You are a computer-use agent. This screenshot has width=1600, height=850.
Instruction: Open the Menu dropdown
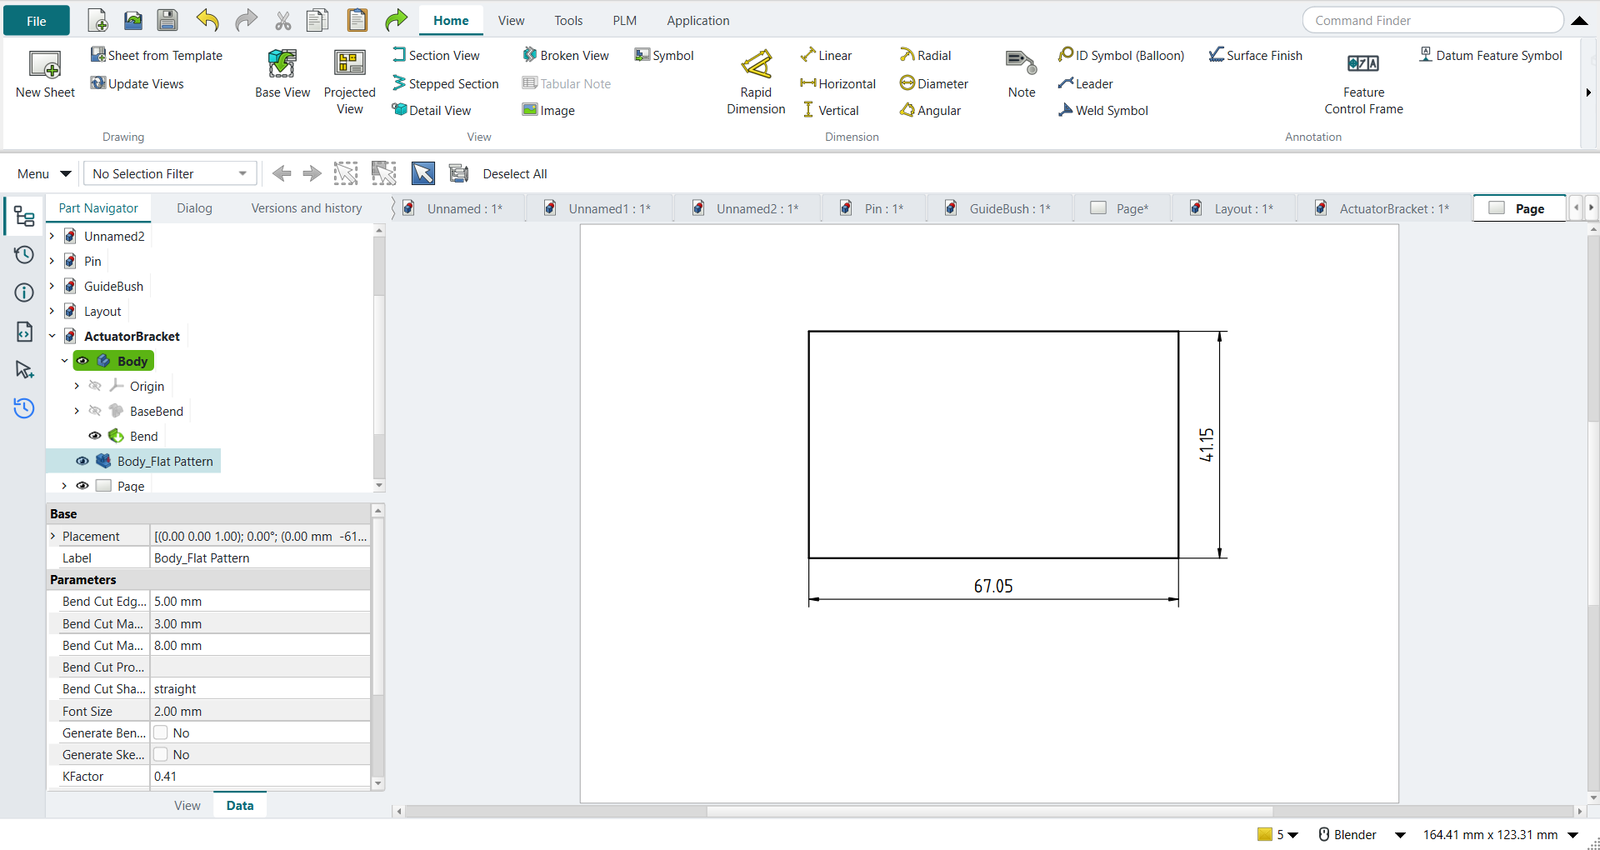click(44, 174)
